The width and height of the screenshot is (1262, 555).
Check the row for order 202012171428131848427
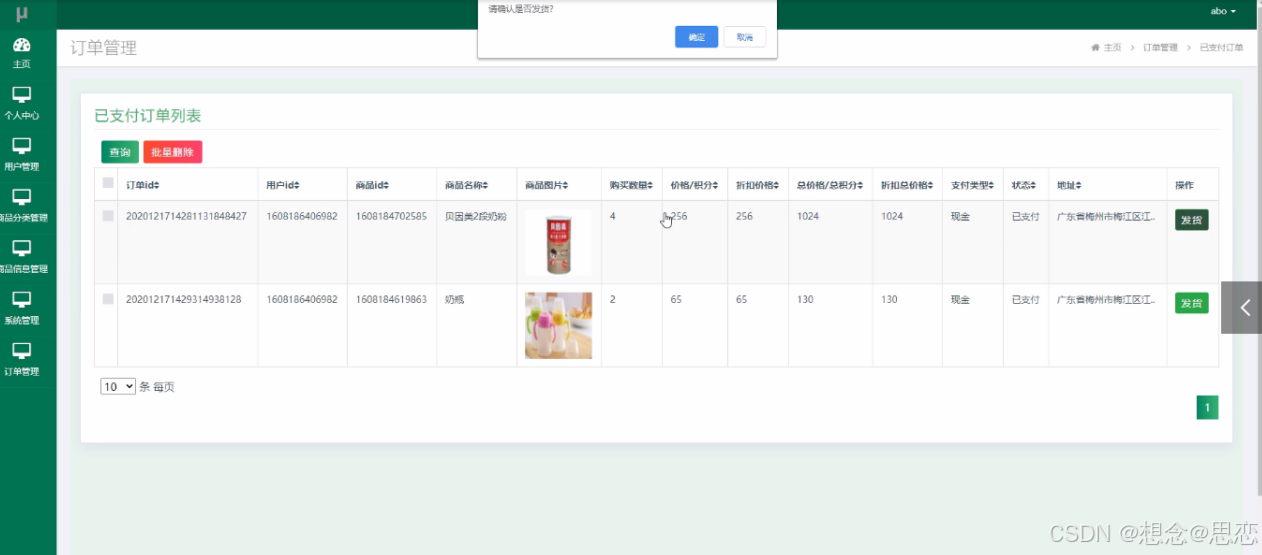point(108,216)
